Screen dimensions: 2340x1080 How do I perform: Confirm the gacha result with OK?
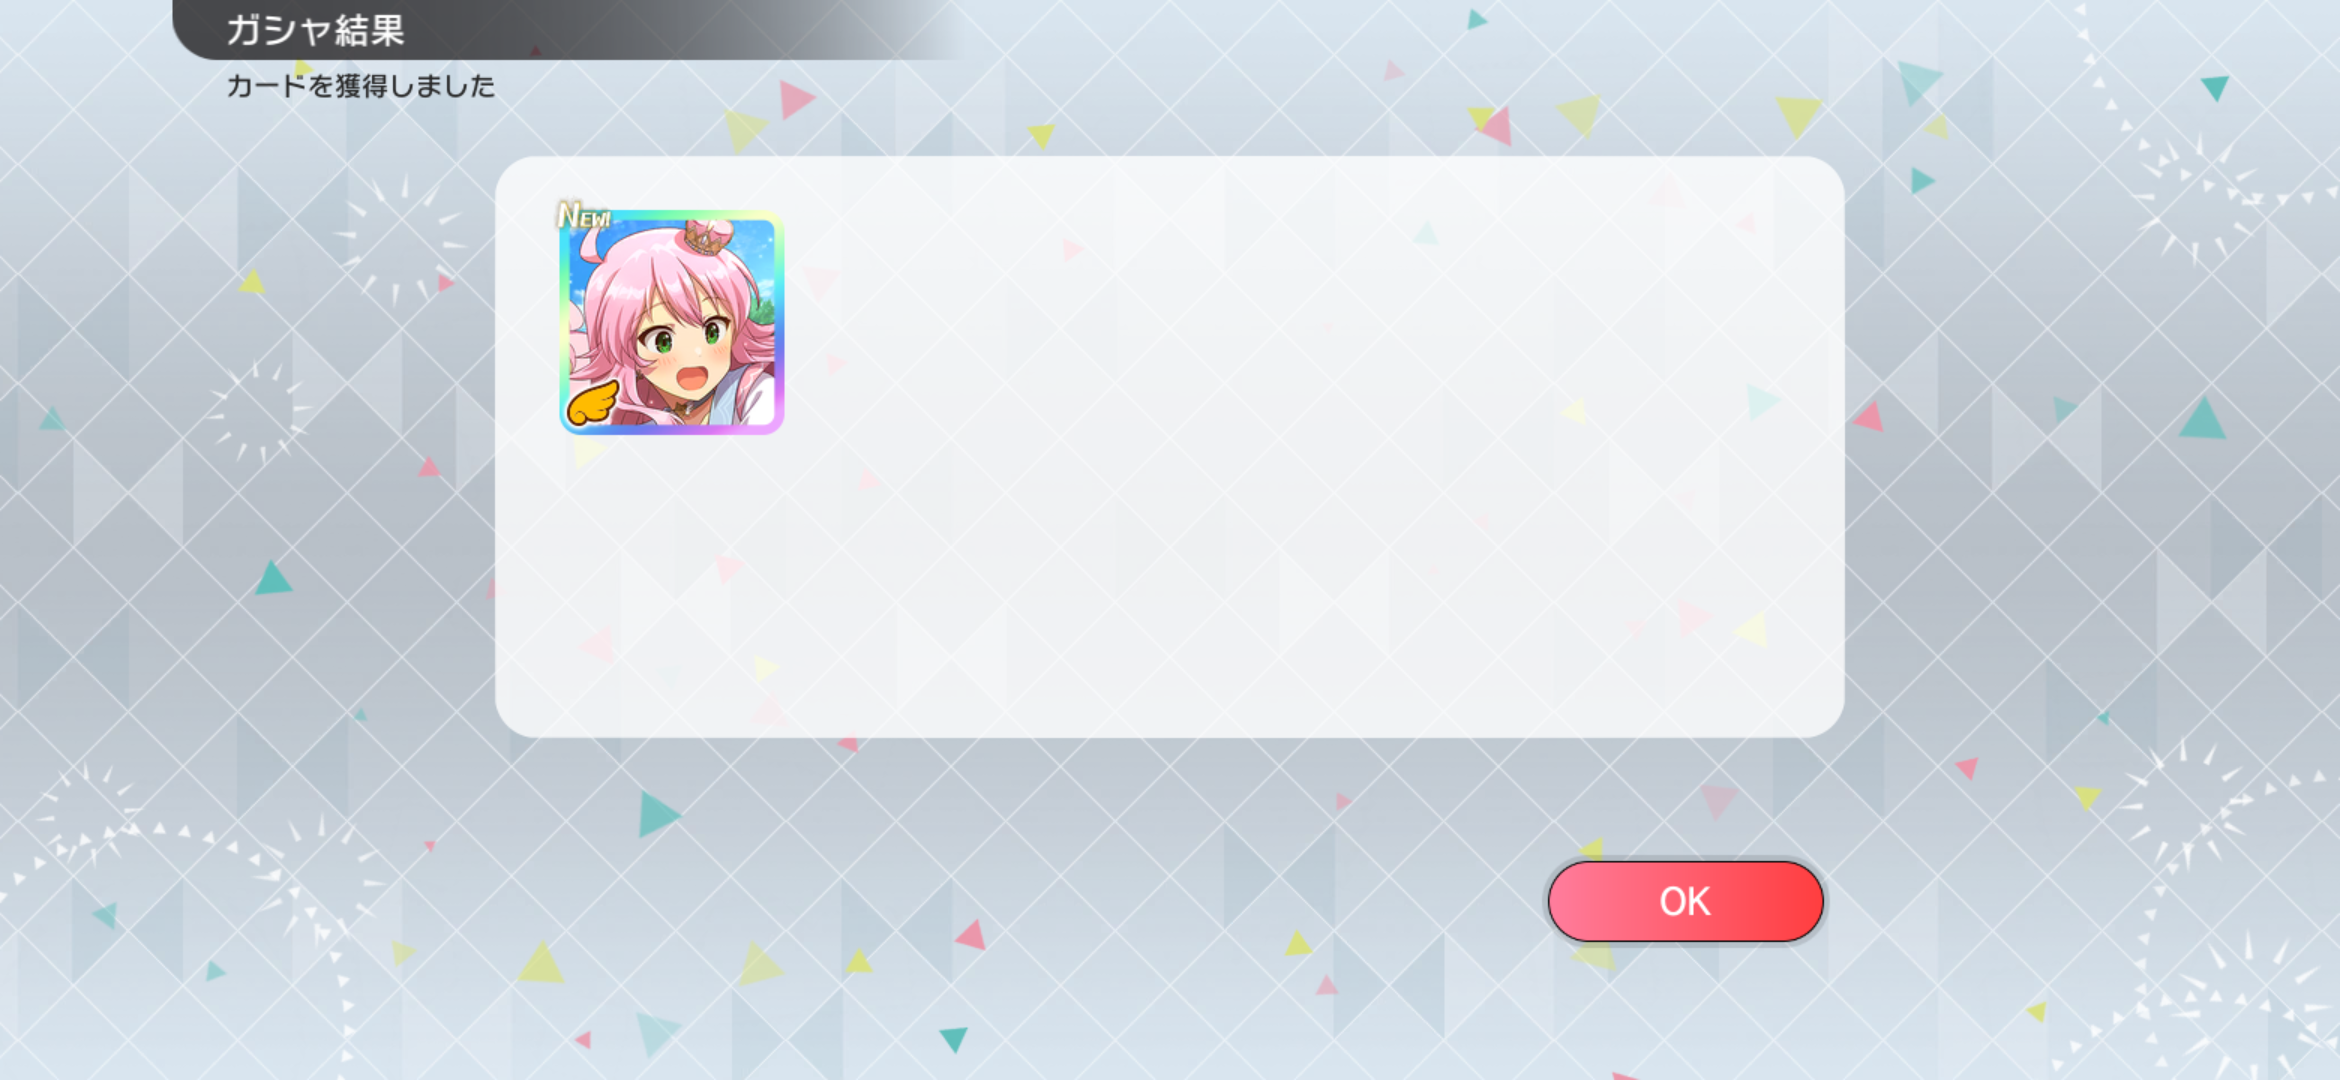point(1685,901)
